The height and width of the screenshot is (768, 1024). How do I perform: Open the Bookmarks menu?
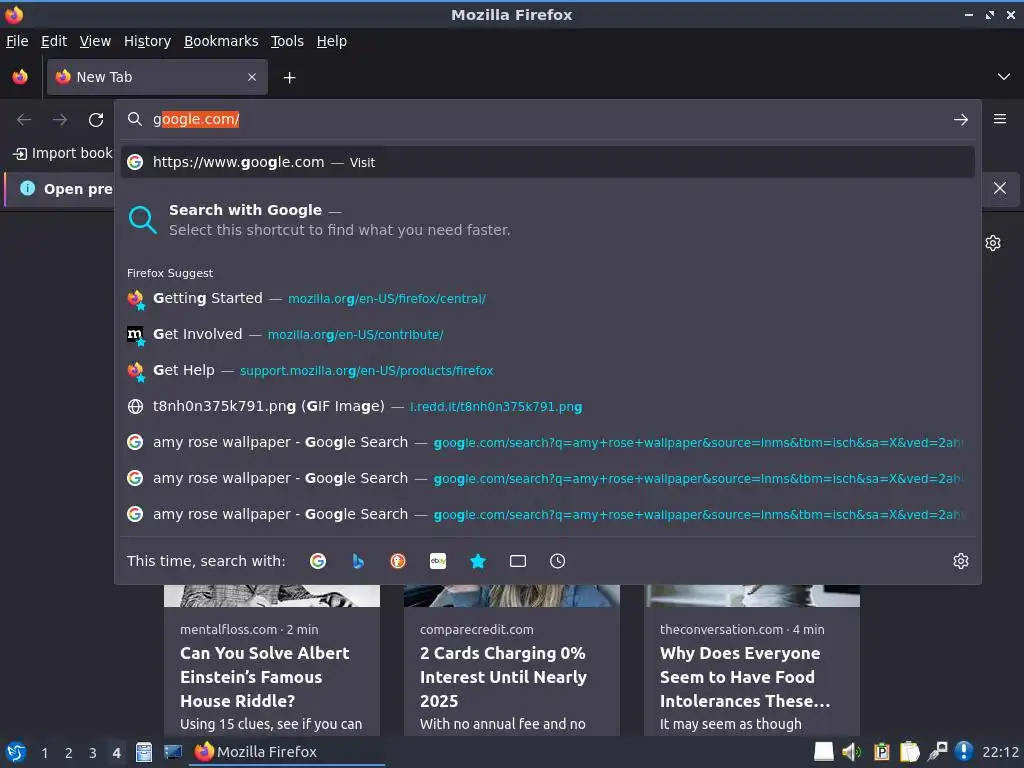[221, 41]
